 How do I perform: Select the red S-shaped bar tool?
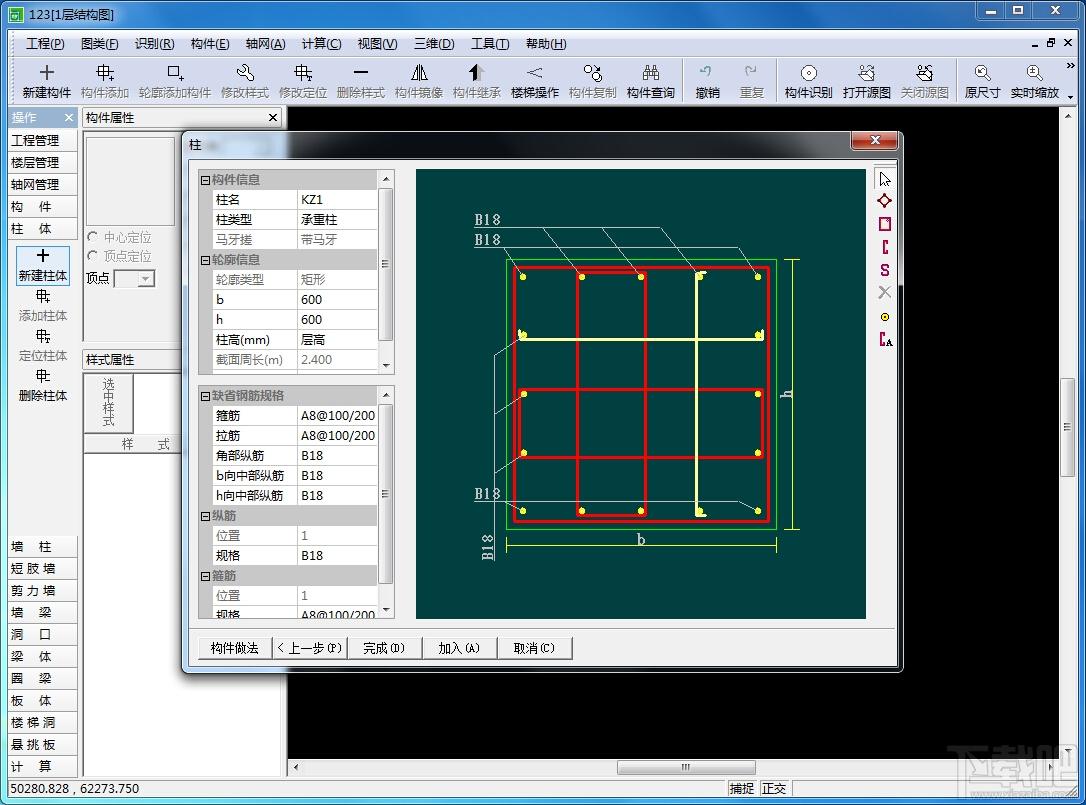(x=884, y=269)
